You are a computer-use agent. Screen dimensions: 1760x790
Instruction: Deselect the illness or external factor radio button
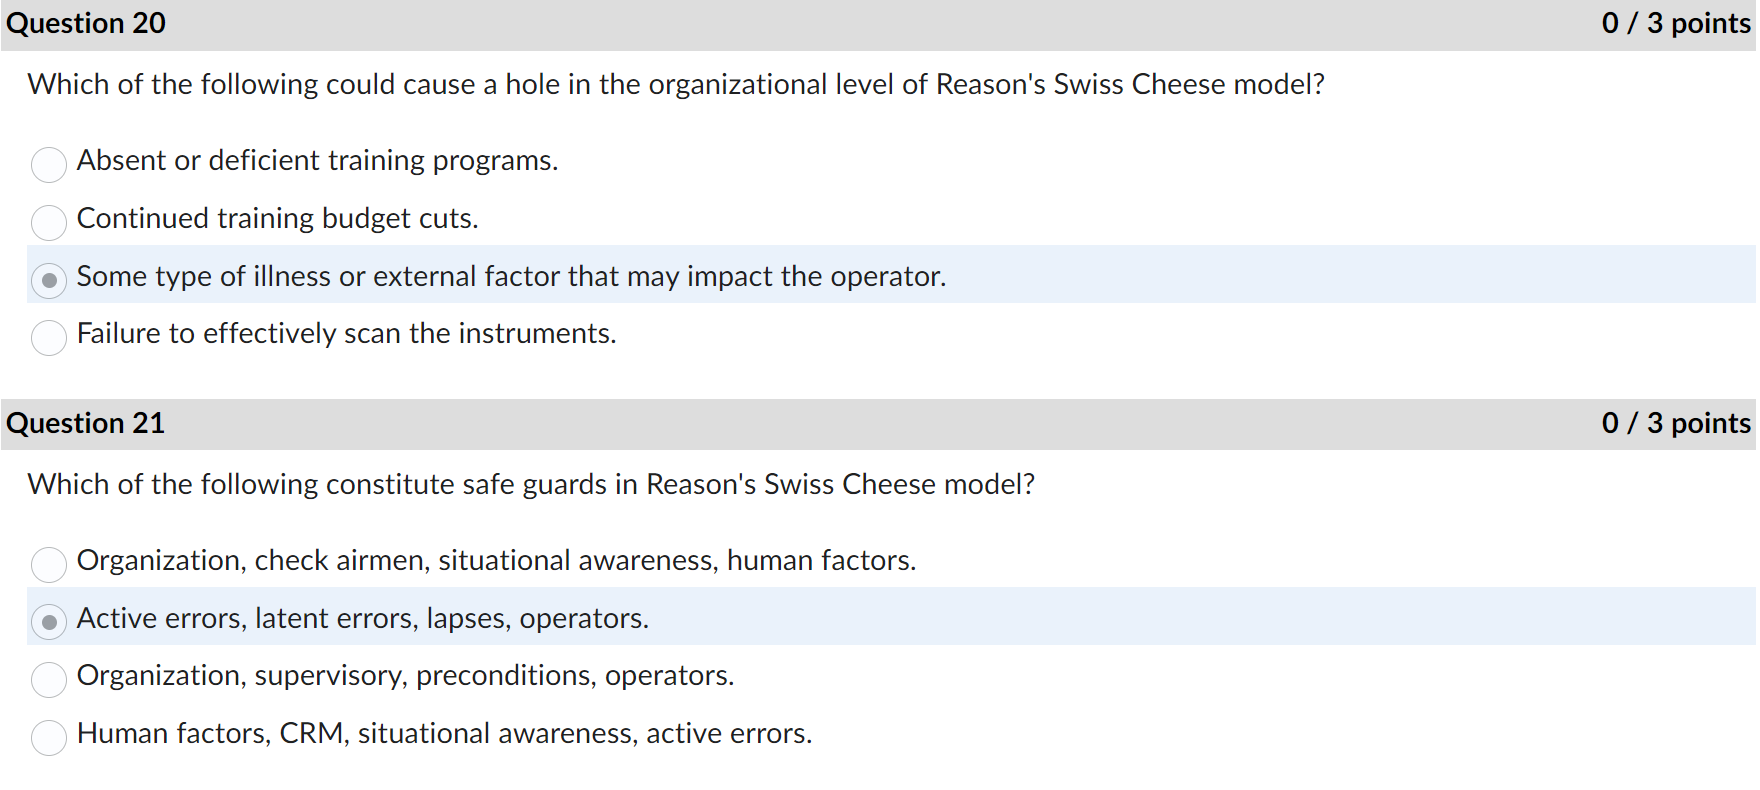point(48,280)
